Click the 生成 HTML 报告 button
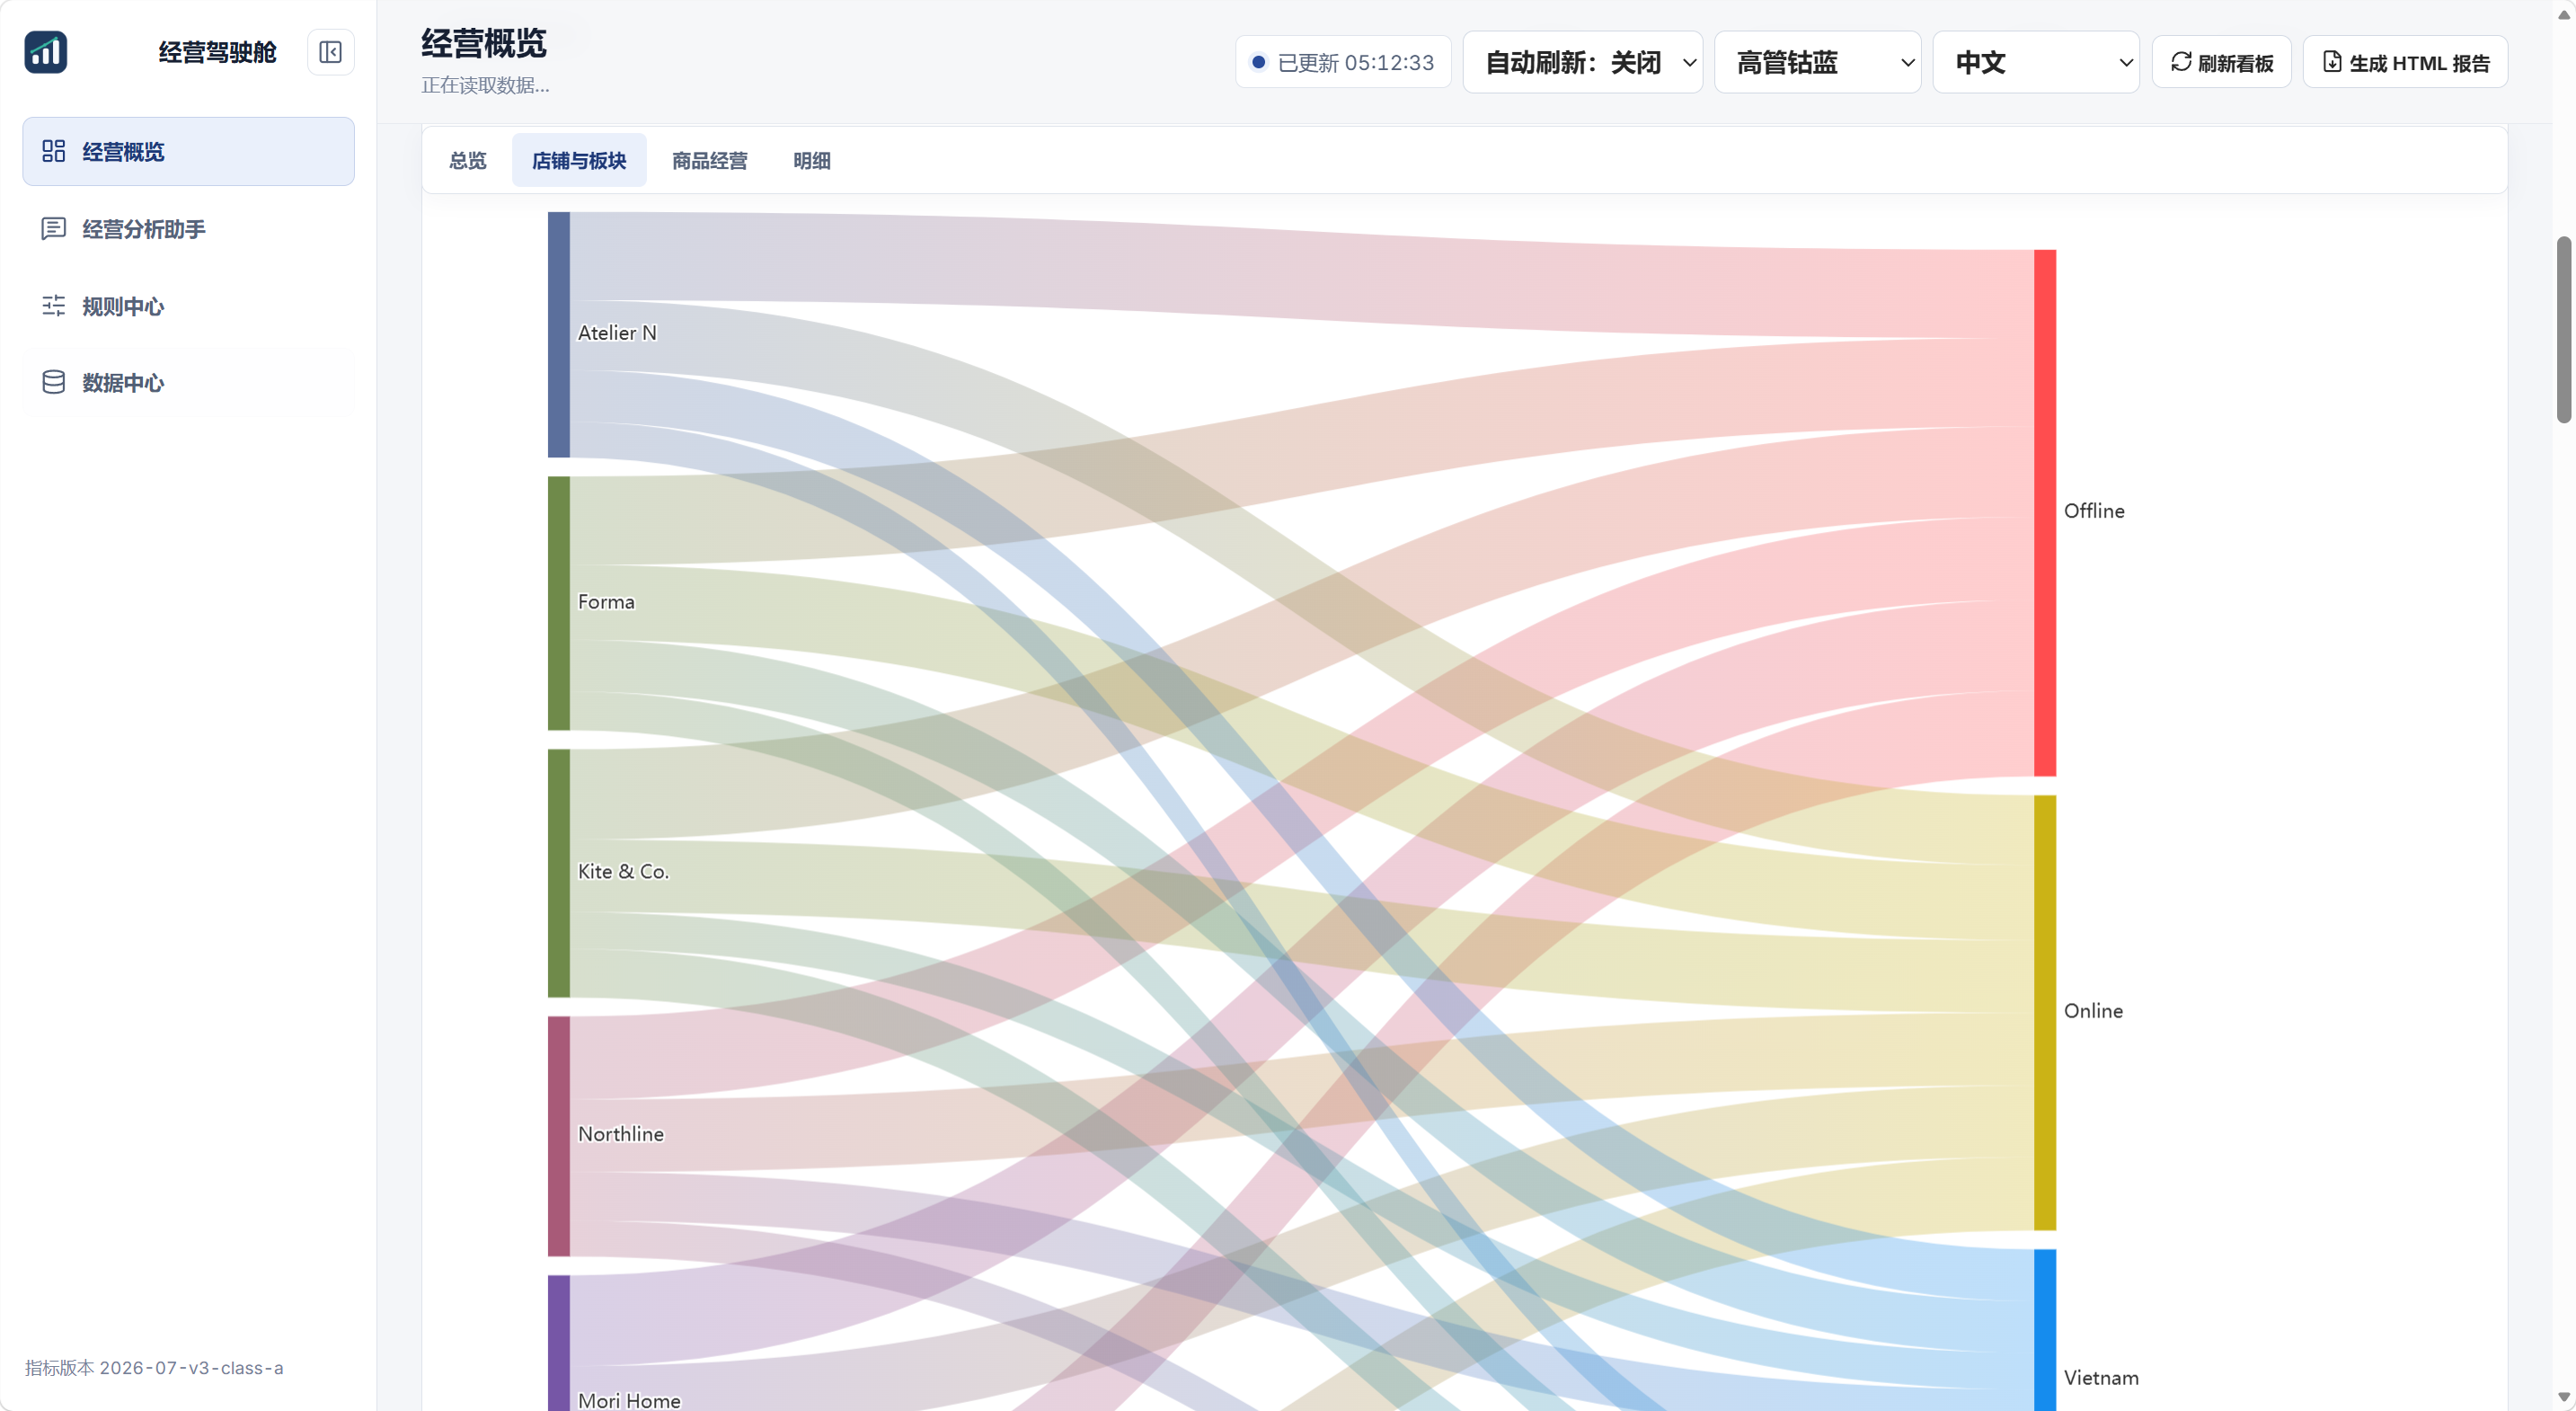Screen dimensions: 2576x1411 (2405, 62)
